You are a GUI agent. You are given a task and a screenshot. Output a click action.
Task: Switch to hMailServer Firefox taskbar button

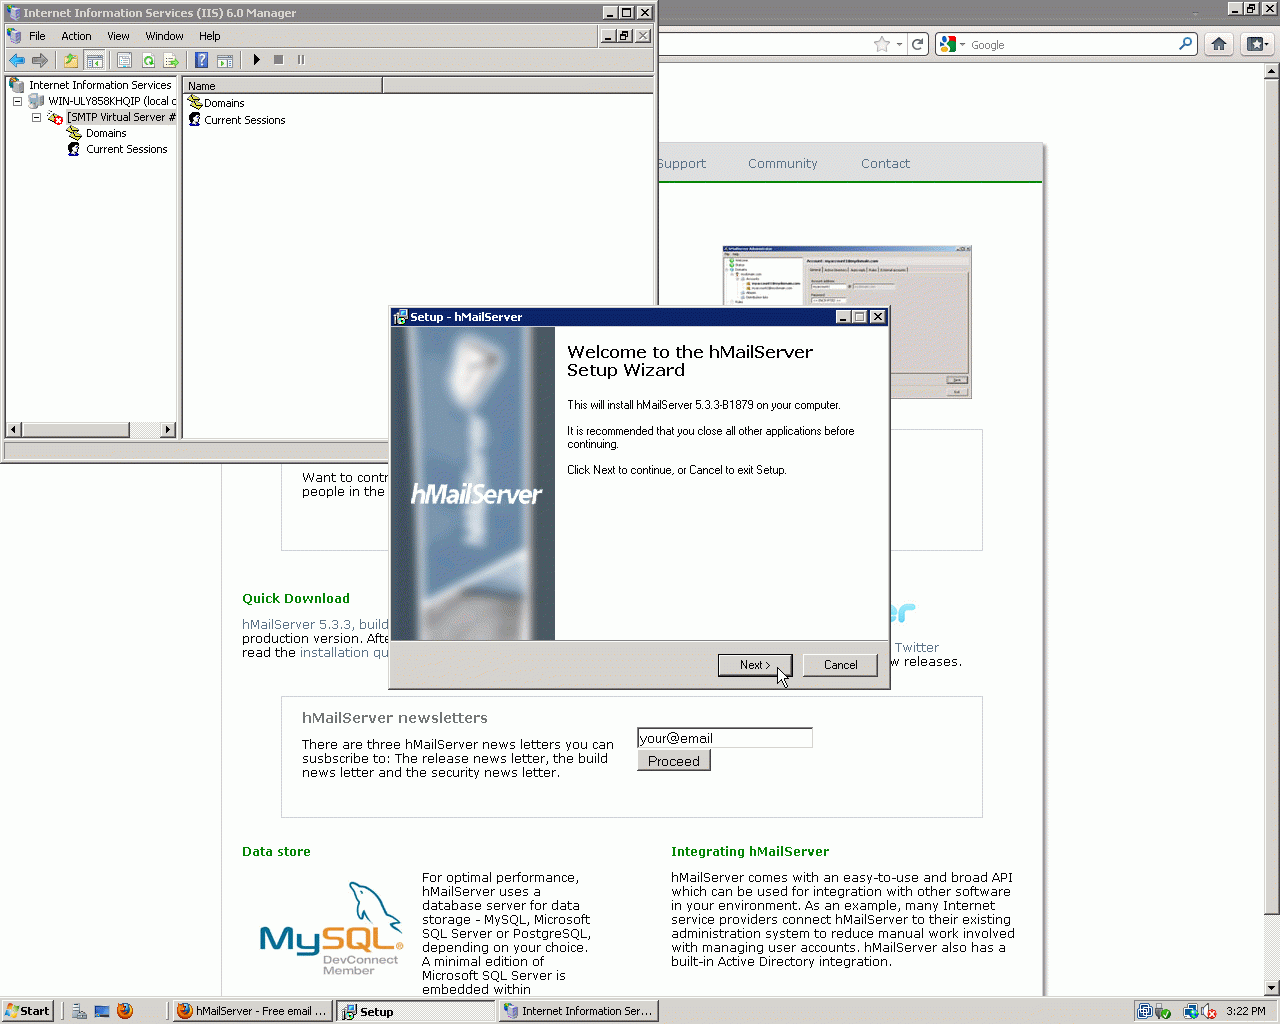tap(252, 1011)
